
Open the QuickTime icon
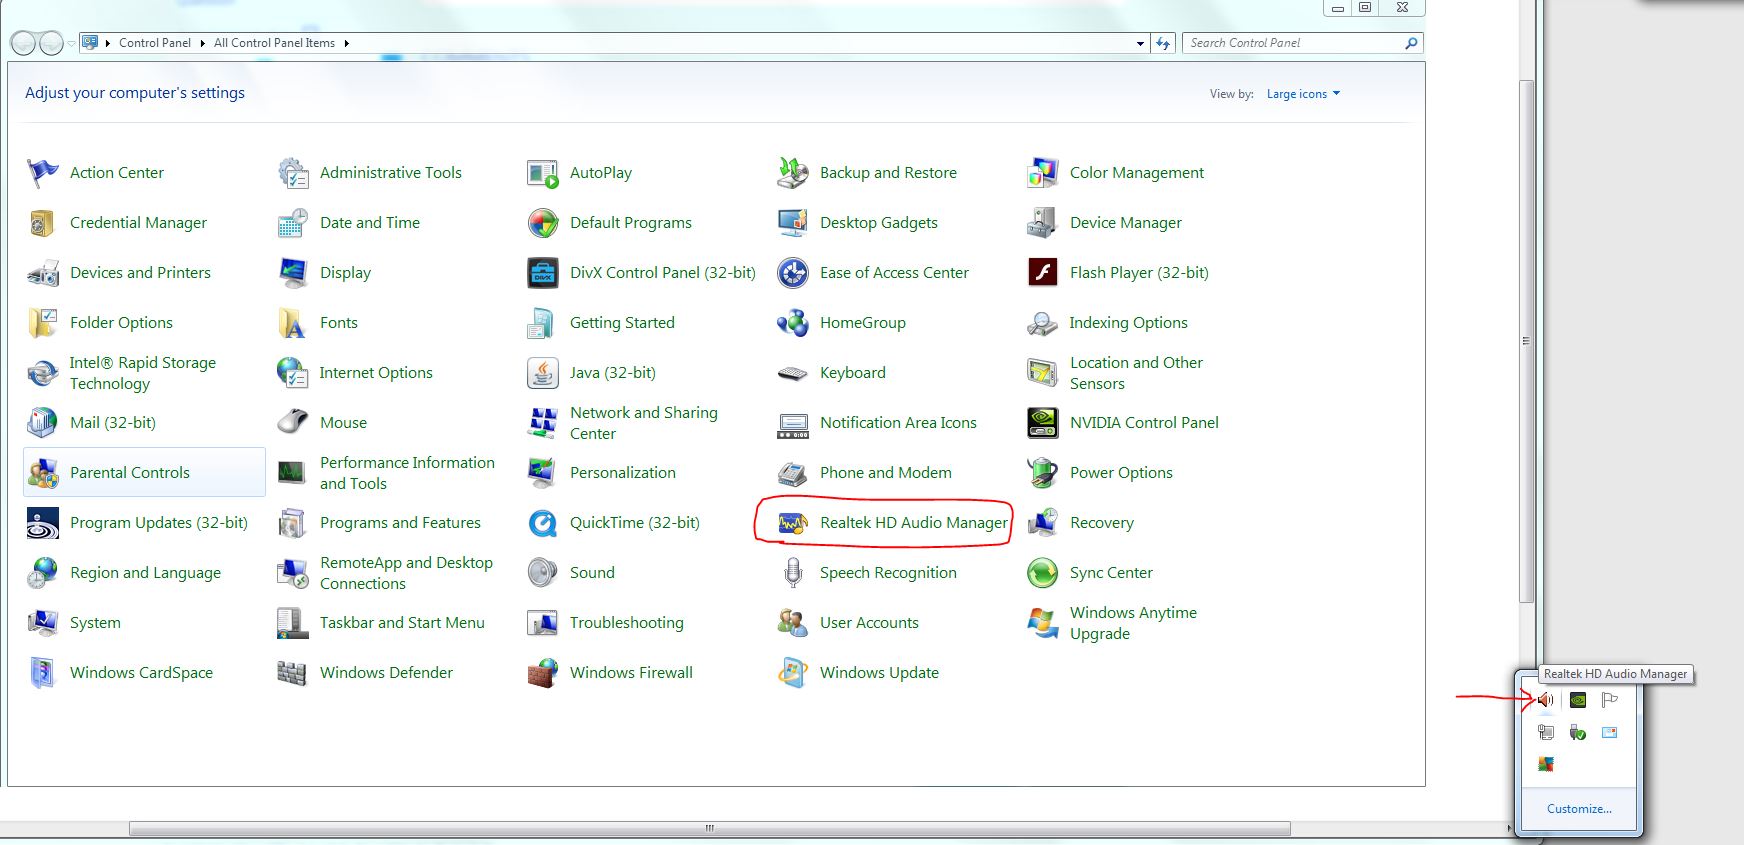542,523
